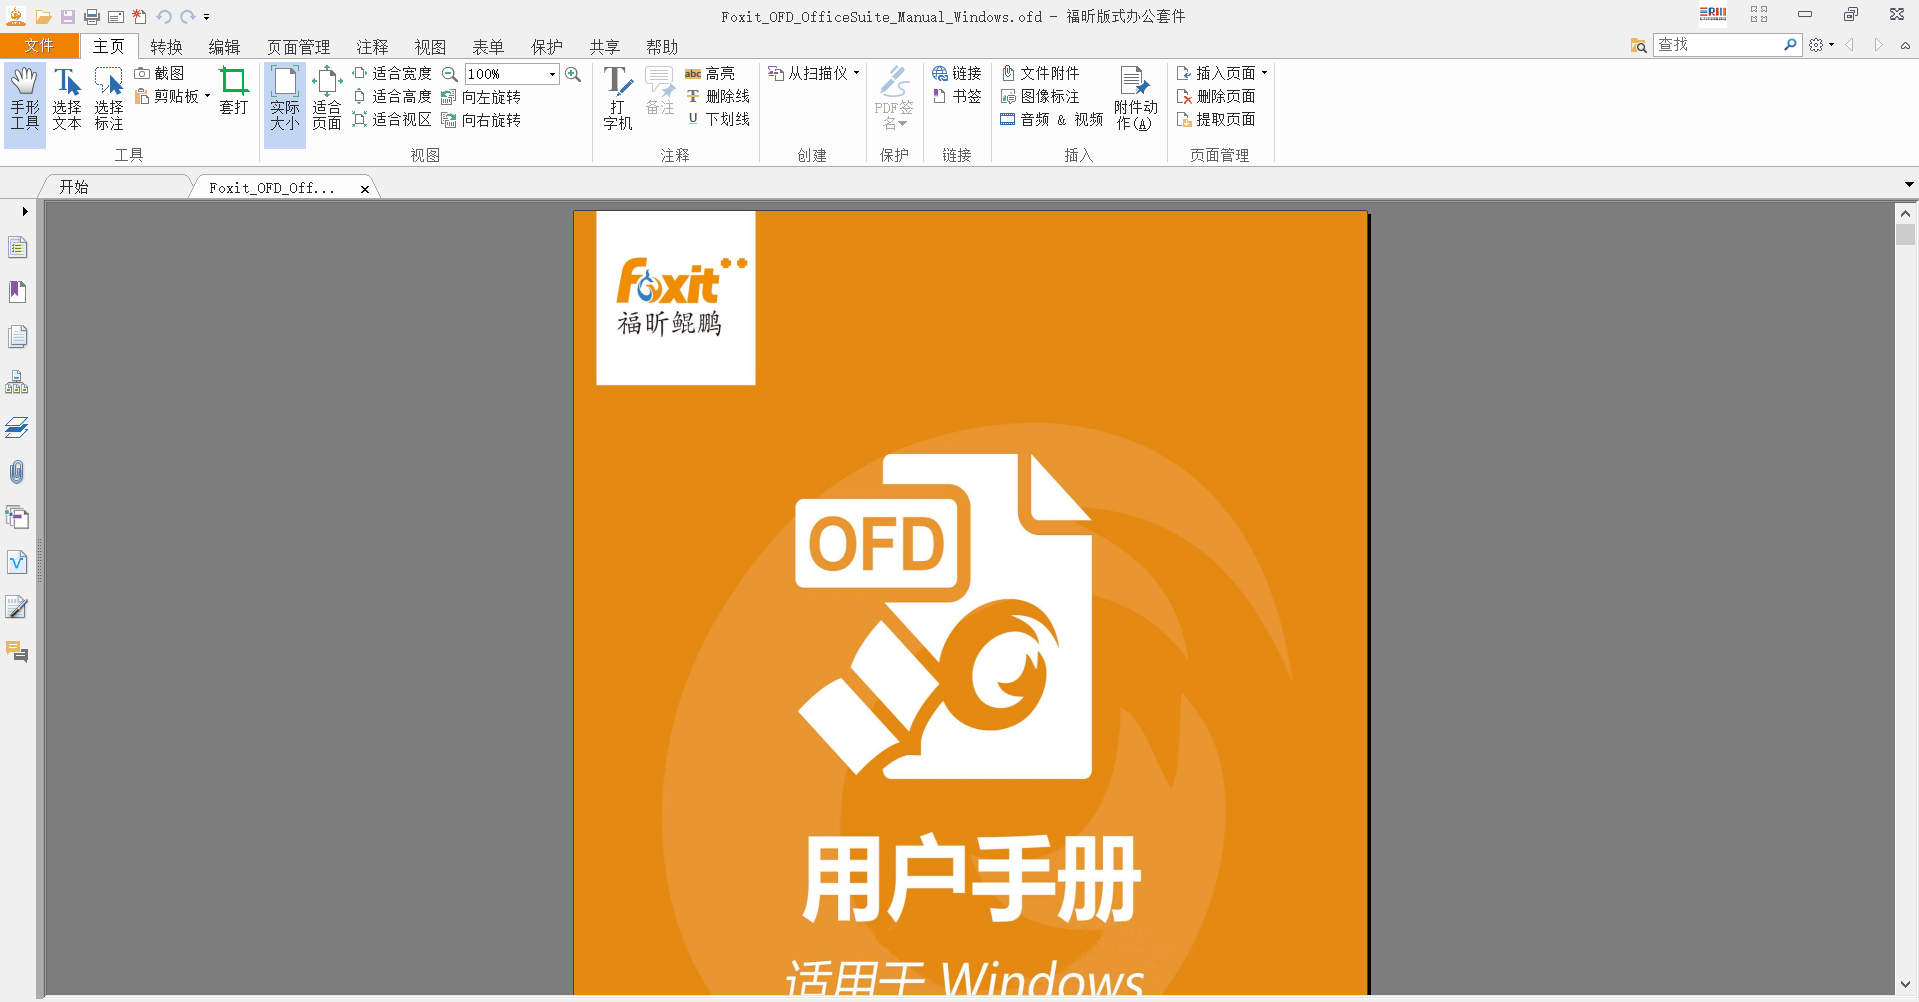This screenshot has width=1919, height=1002.
Task: Click the full screen four-arrows icon in title bar
Action: pos(1759,14)
